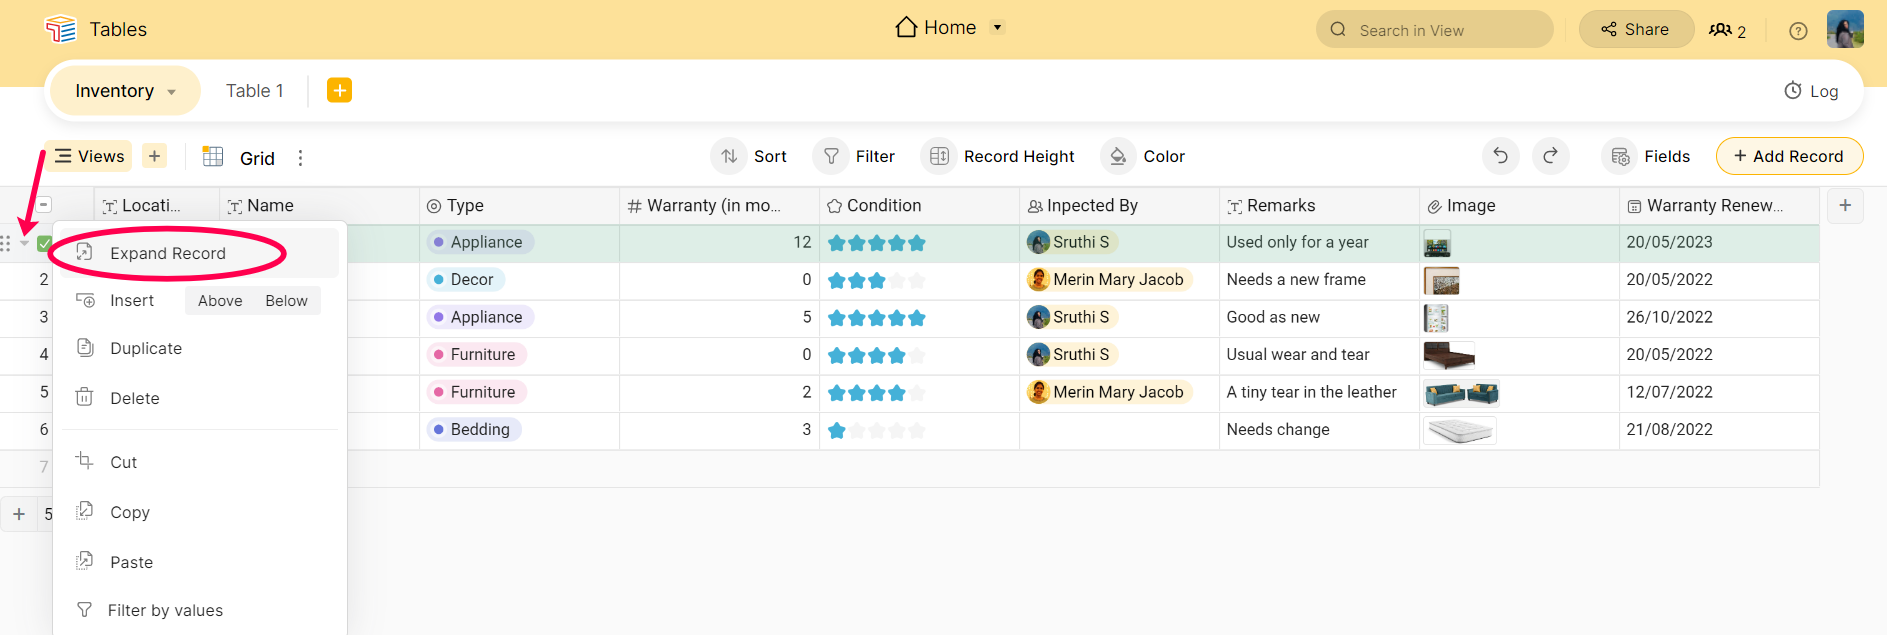Click the Share button
The image size is (1887, 635).
pos(1635,30)
